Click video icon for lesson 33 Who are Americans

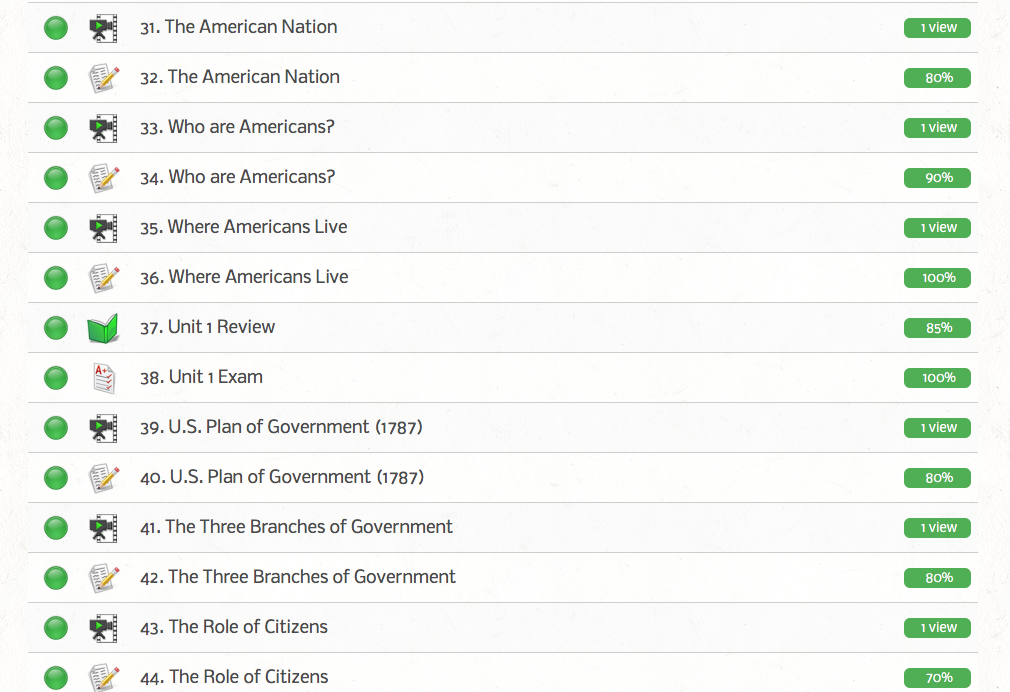point(103,128)
